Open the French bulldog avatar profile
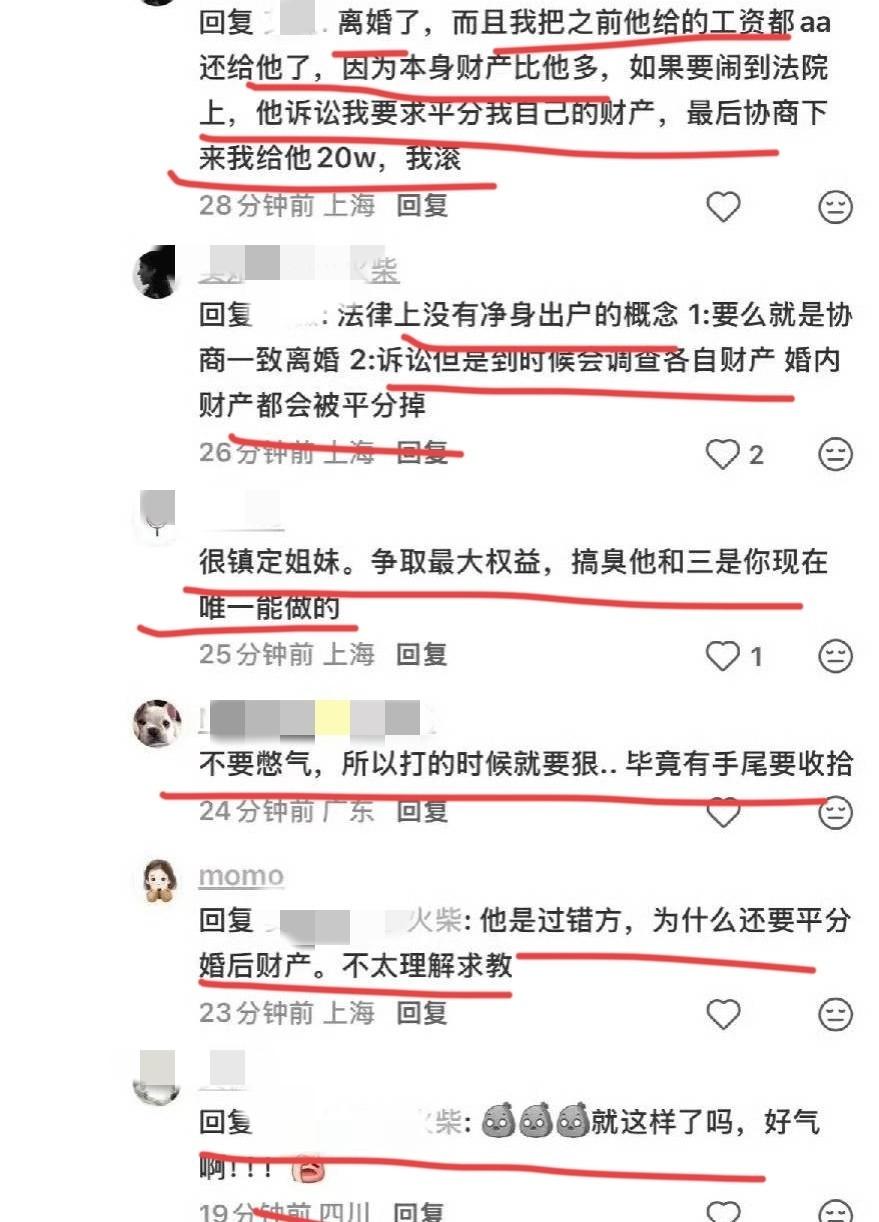 [157, 722]
